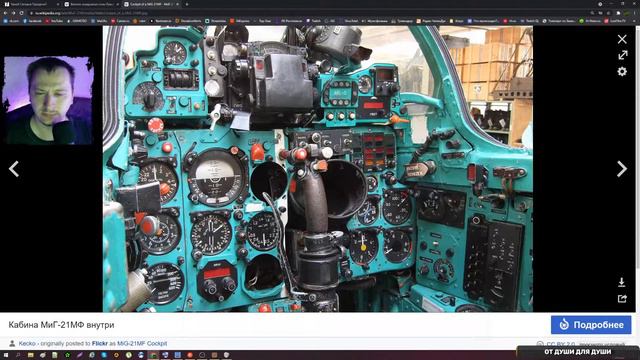Open the Flickr source link
640x360 pixels.
point(100,344)
